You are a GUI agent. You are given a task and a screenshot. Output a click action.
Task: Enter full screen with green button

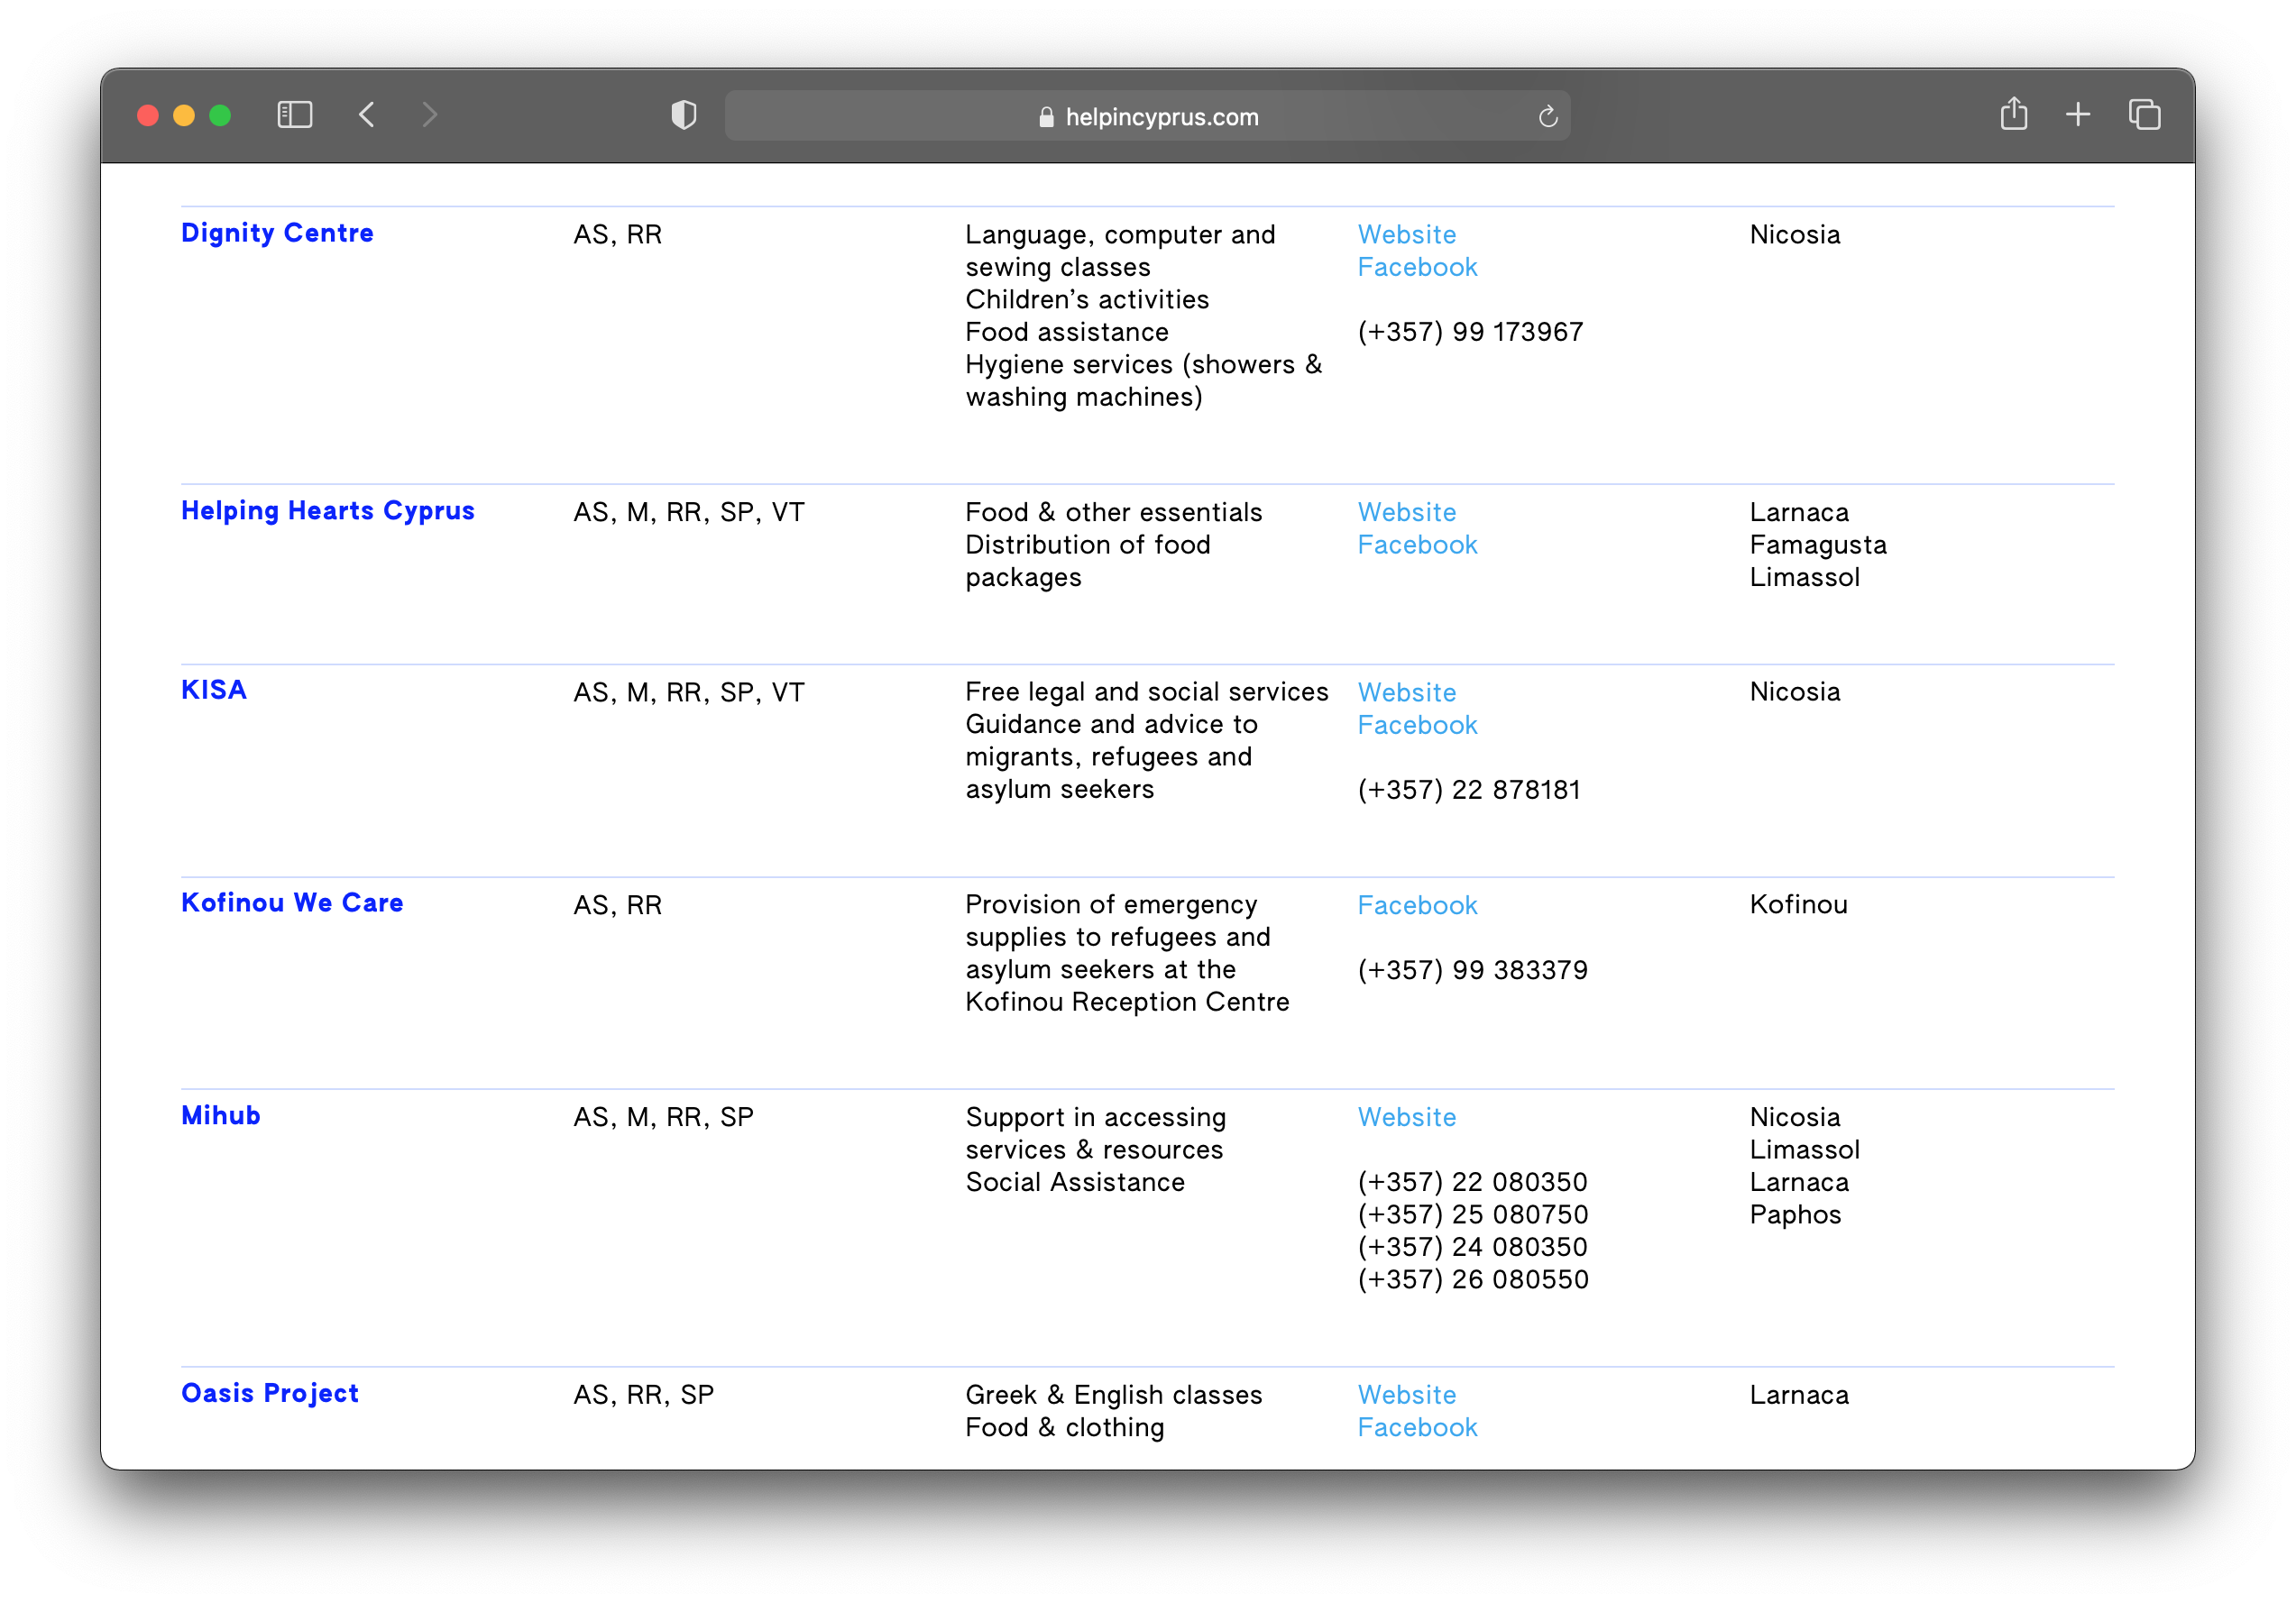click(x=220, y=115)
